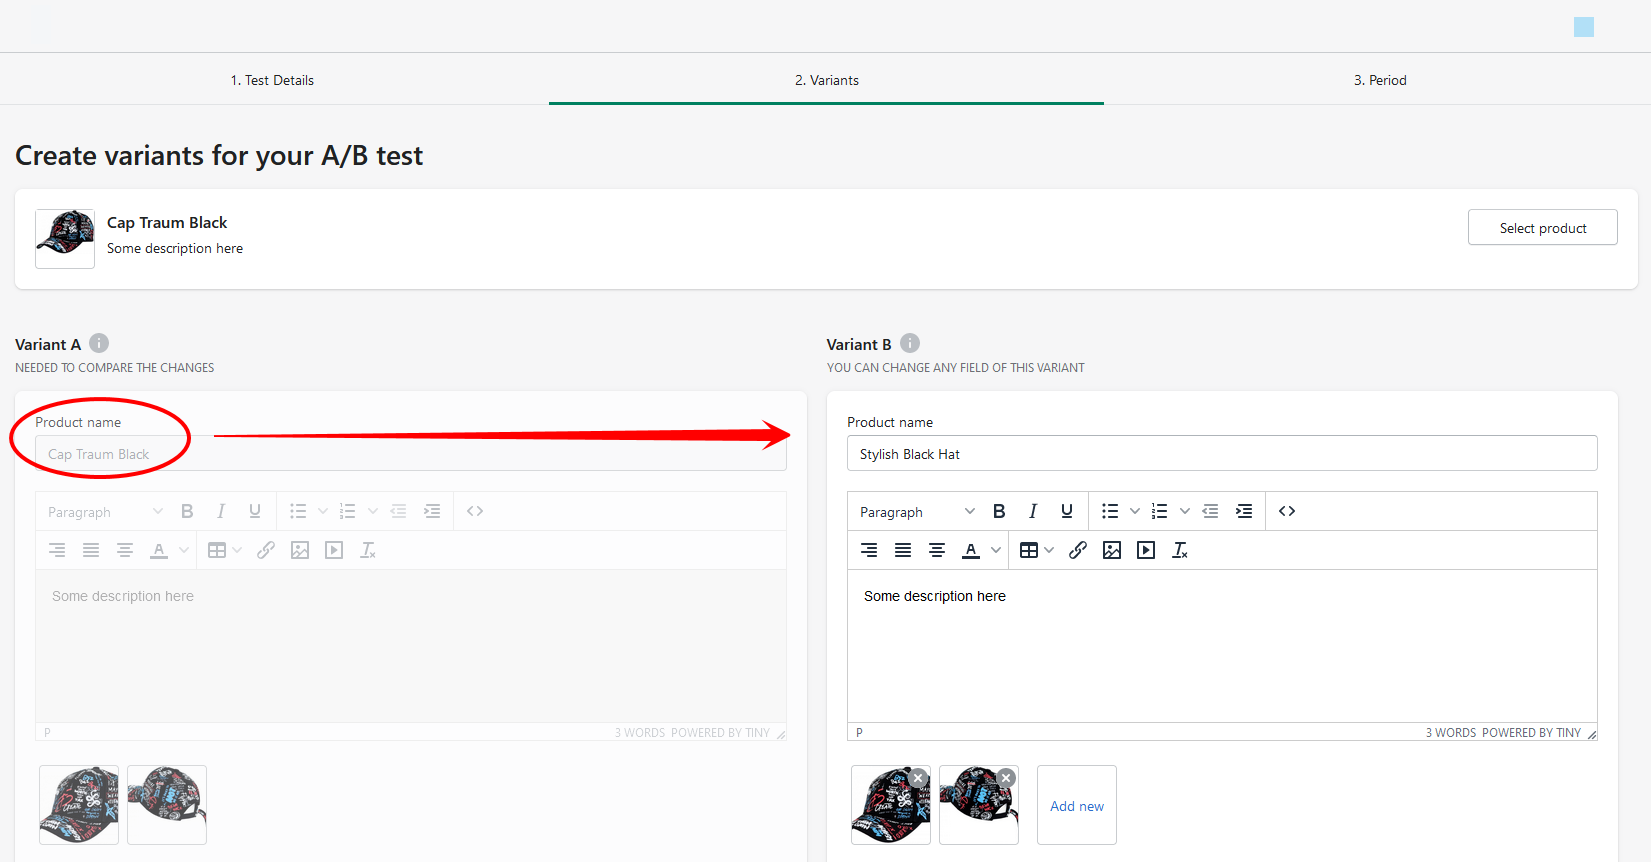1651x862 pixels.
Task: Open text color picker arrow in Variant A
Action: coord(184,550)
